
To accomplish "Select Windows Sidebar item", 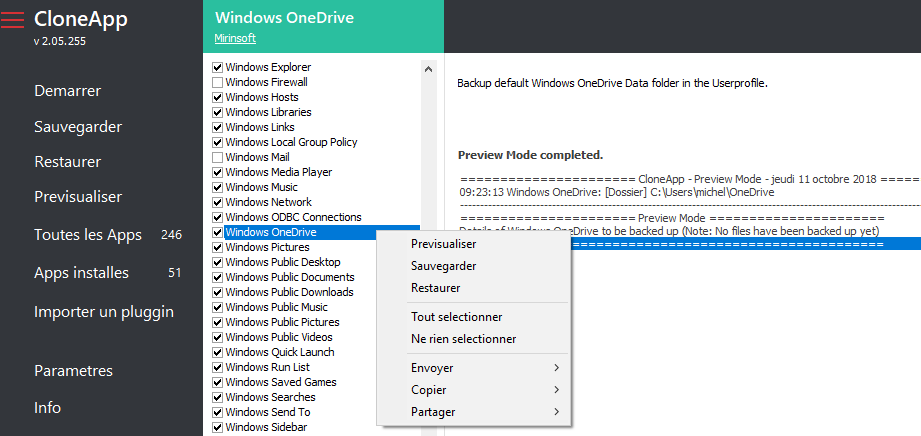I will [265, 427].
